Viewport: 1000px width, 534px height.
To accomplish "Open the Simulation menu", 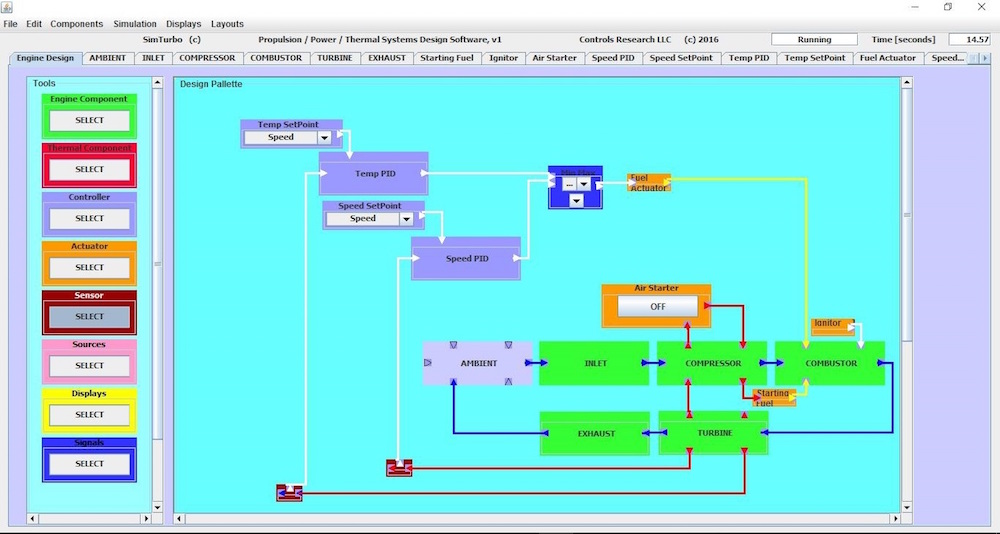I will pyautogui.click(x=134, y=23).
